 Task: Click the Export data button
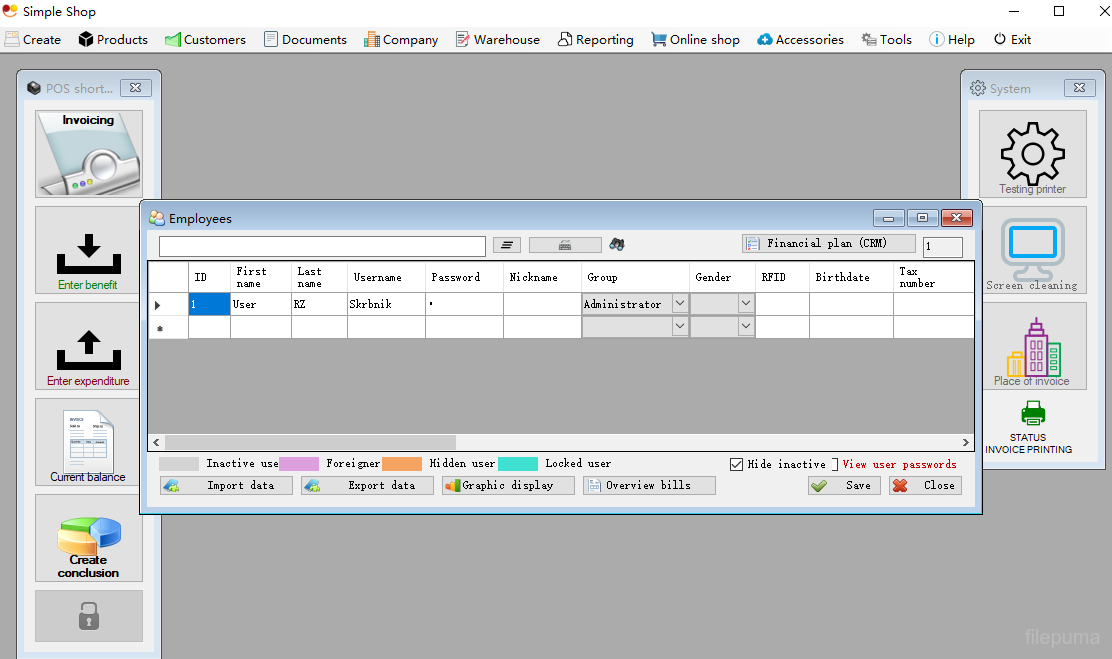369,485
